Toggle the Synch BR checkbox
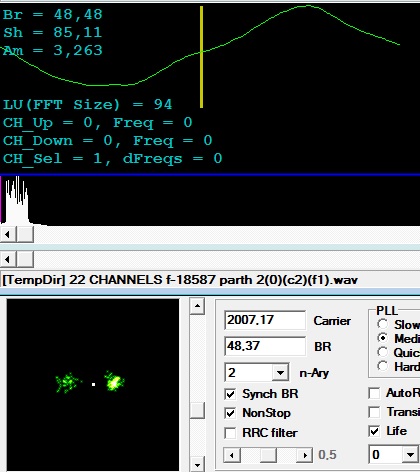Screen dimensions: 420x472 230,394
